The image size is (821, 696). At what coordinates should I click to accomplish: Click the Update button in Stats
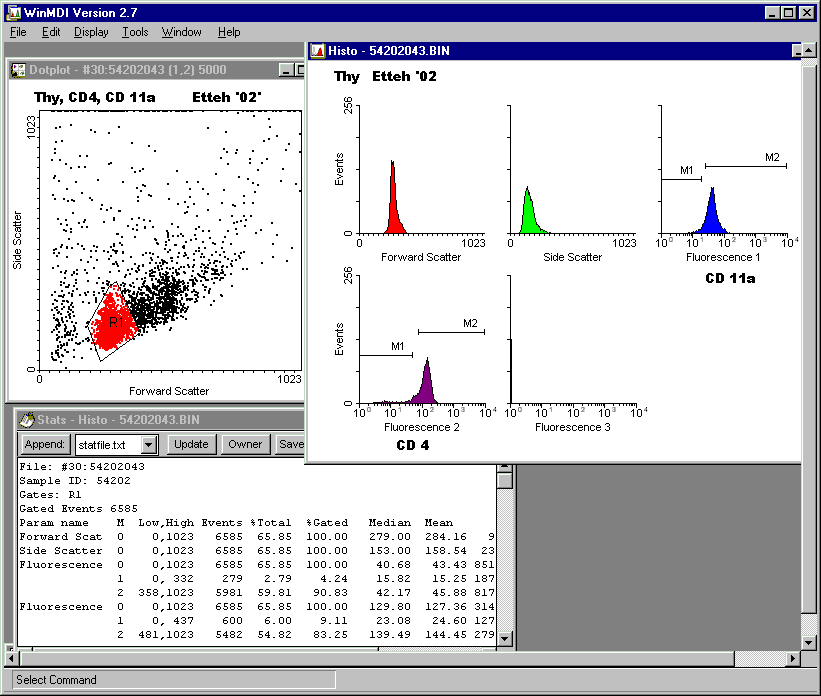(191, 444)
